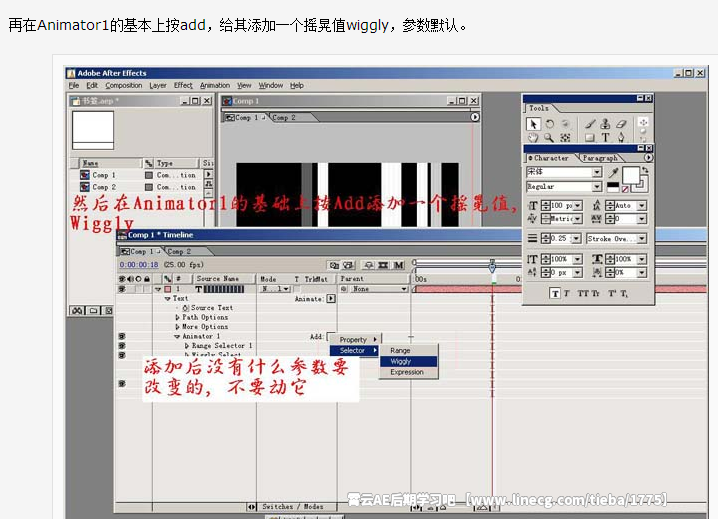Select the arrow Selection tool
Image resolution: width=718 pixels, height=519 pixels.
(533, 124)
